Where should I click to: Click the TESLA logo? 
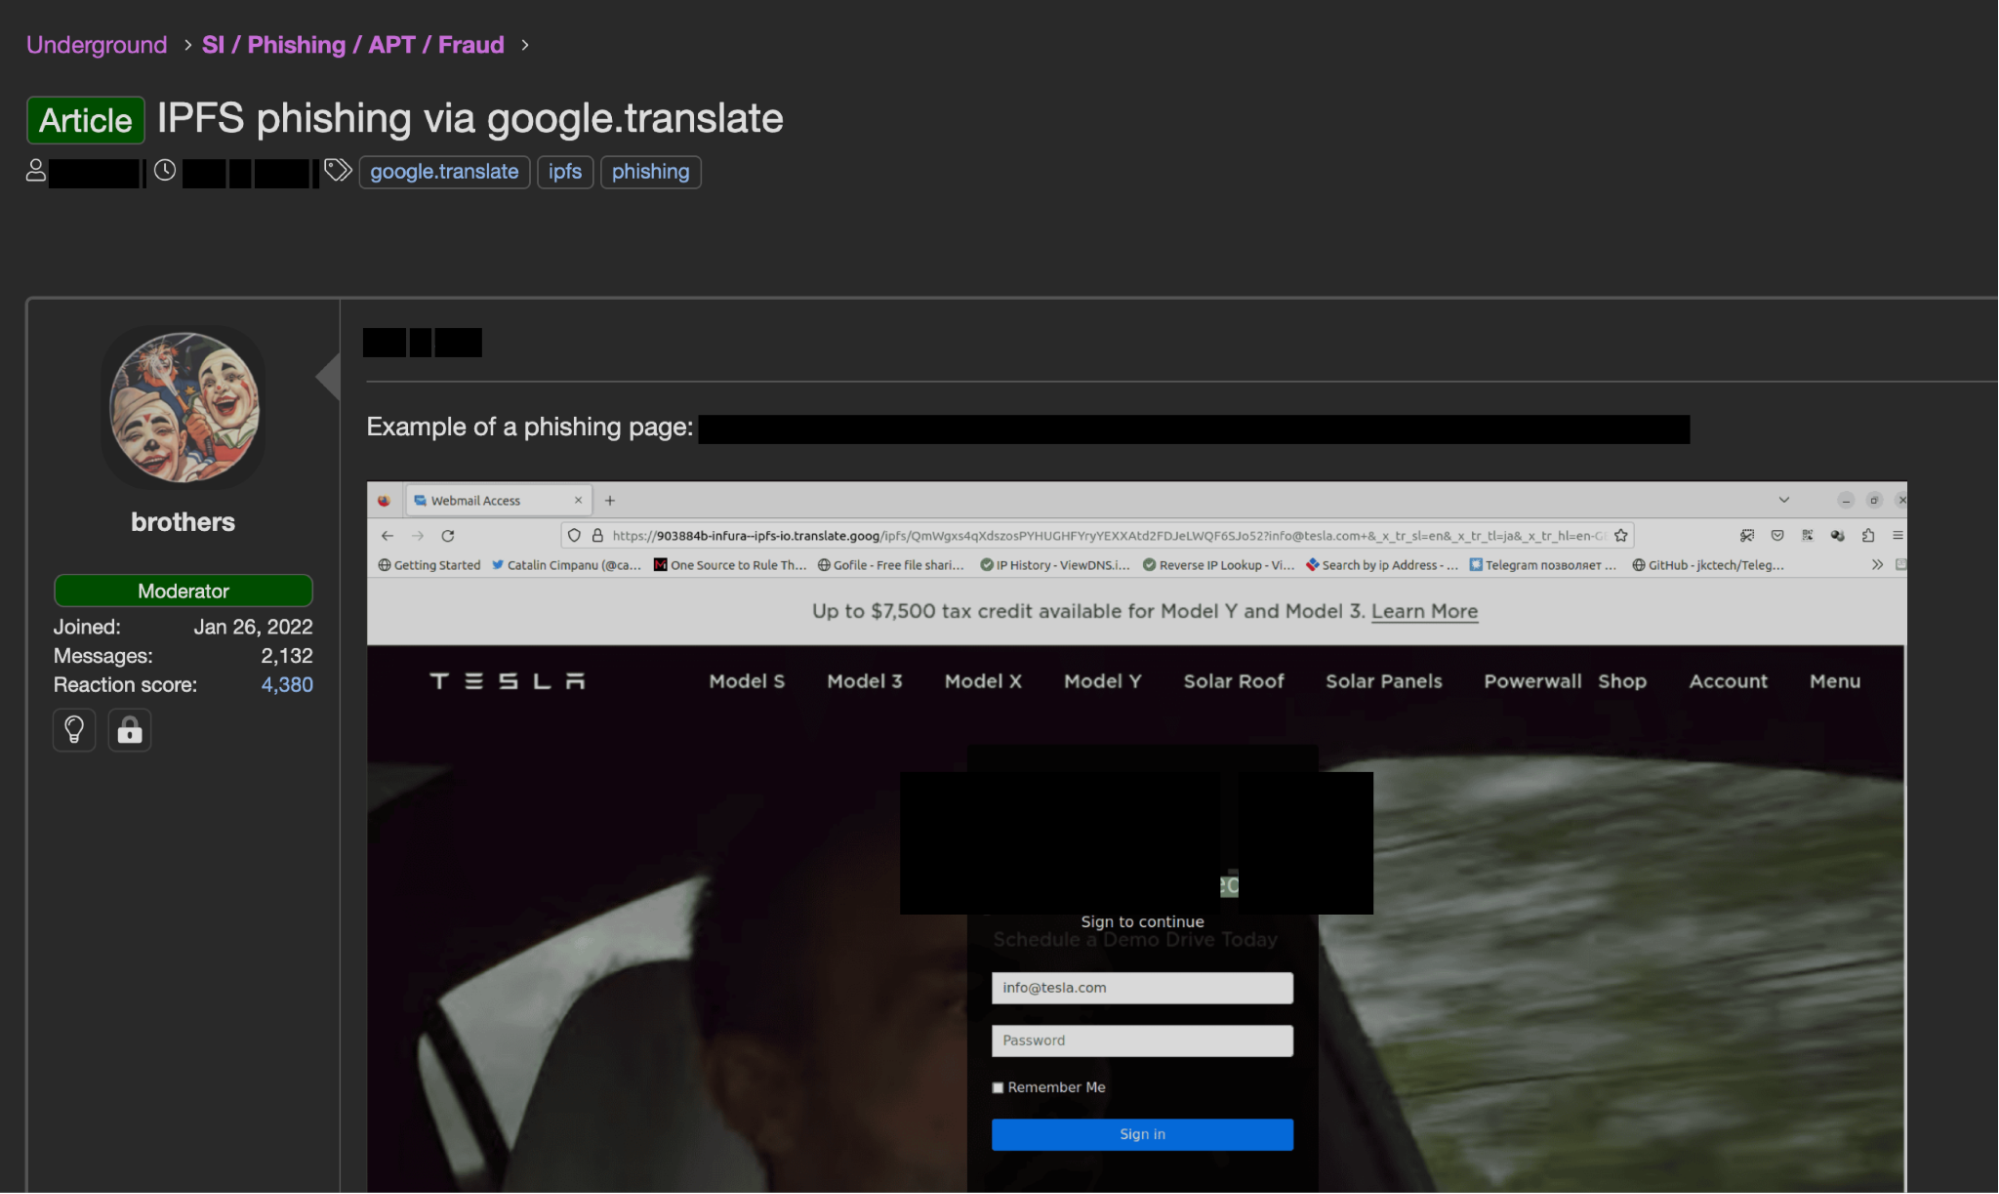(507, 681)
